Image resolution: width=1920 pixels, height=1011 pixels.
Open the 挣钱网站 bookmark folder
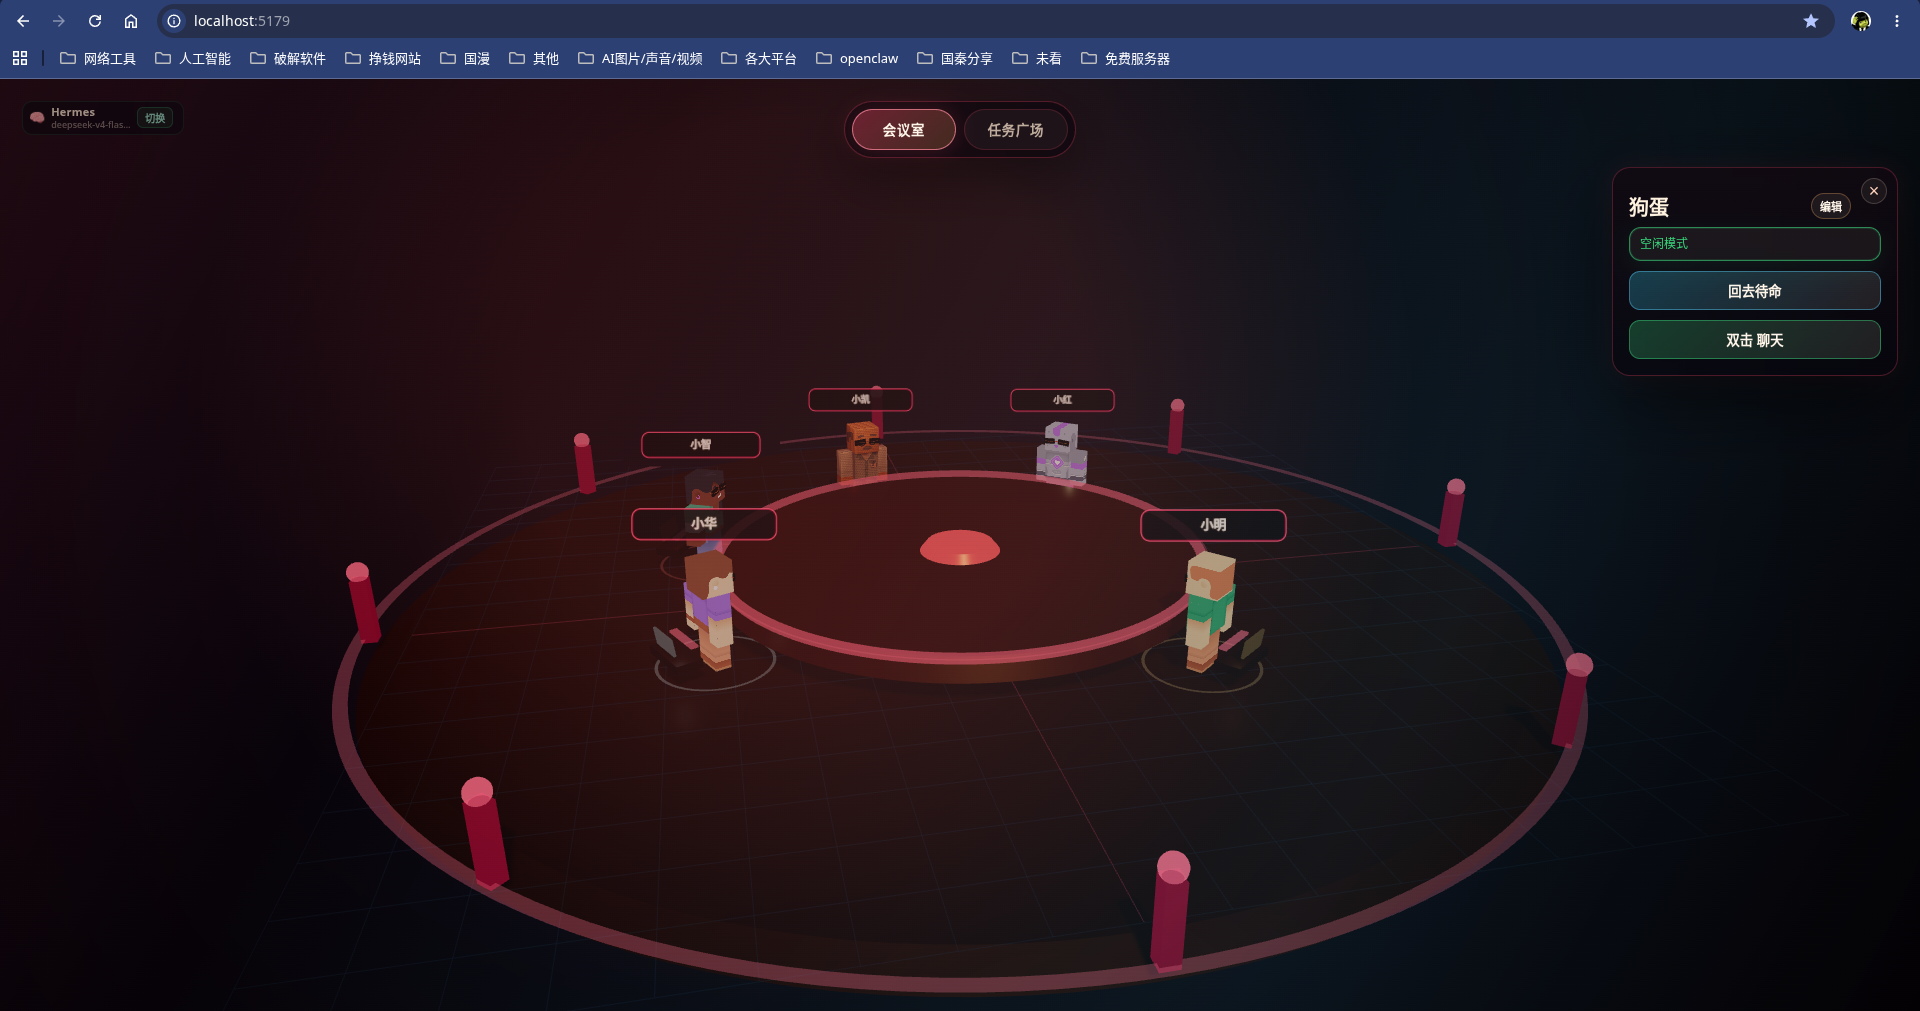383,59
